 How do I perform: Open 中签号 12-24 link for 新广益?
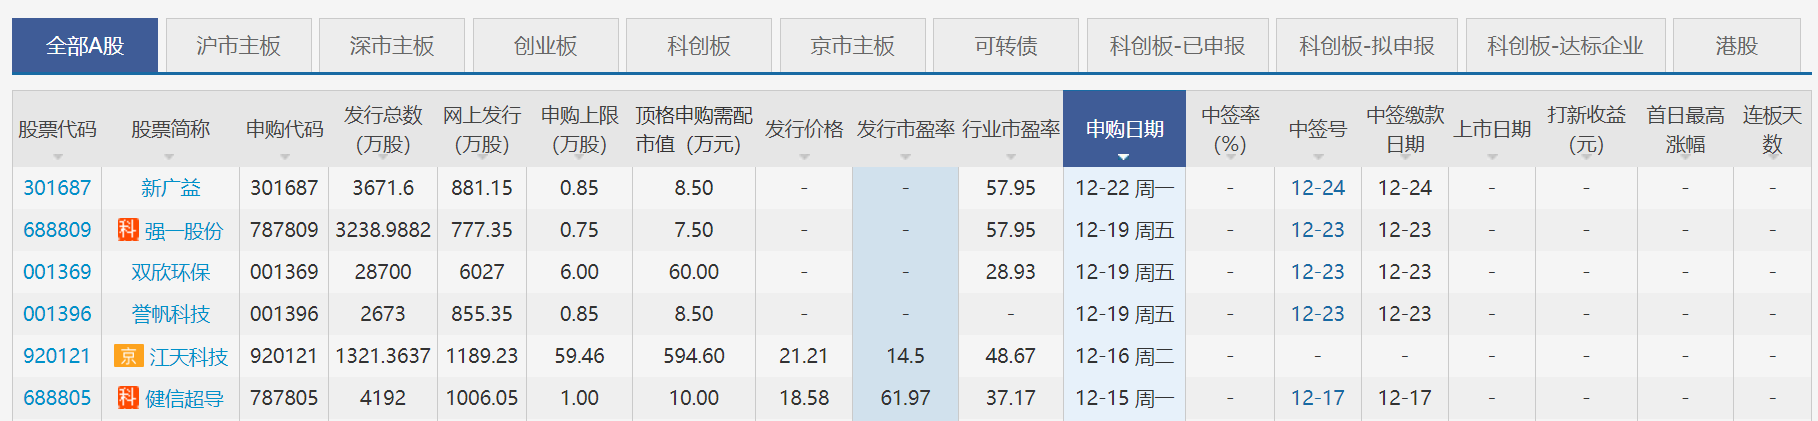coord(1317,188)
